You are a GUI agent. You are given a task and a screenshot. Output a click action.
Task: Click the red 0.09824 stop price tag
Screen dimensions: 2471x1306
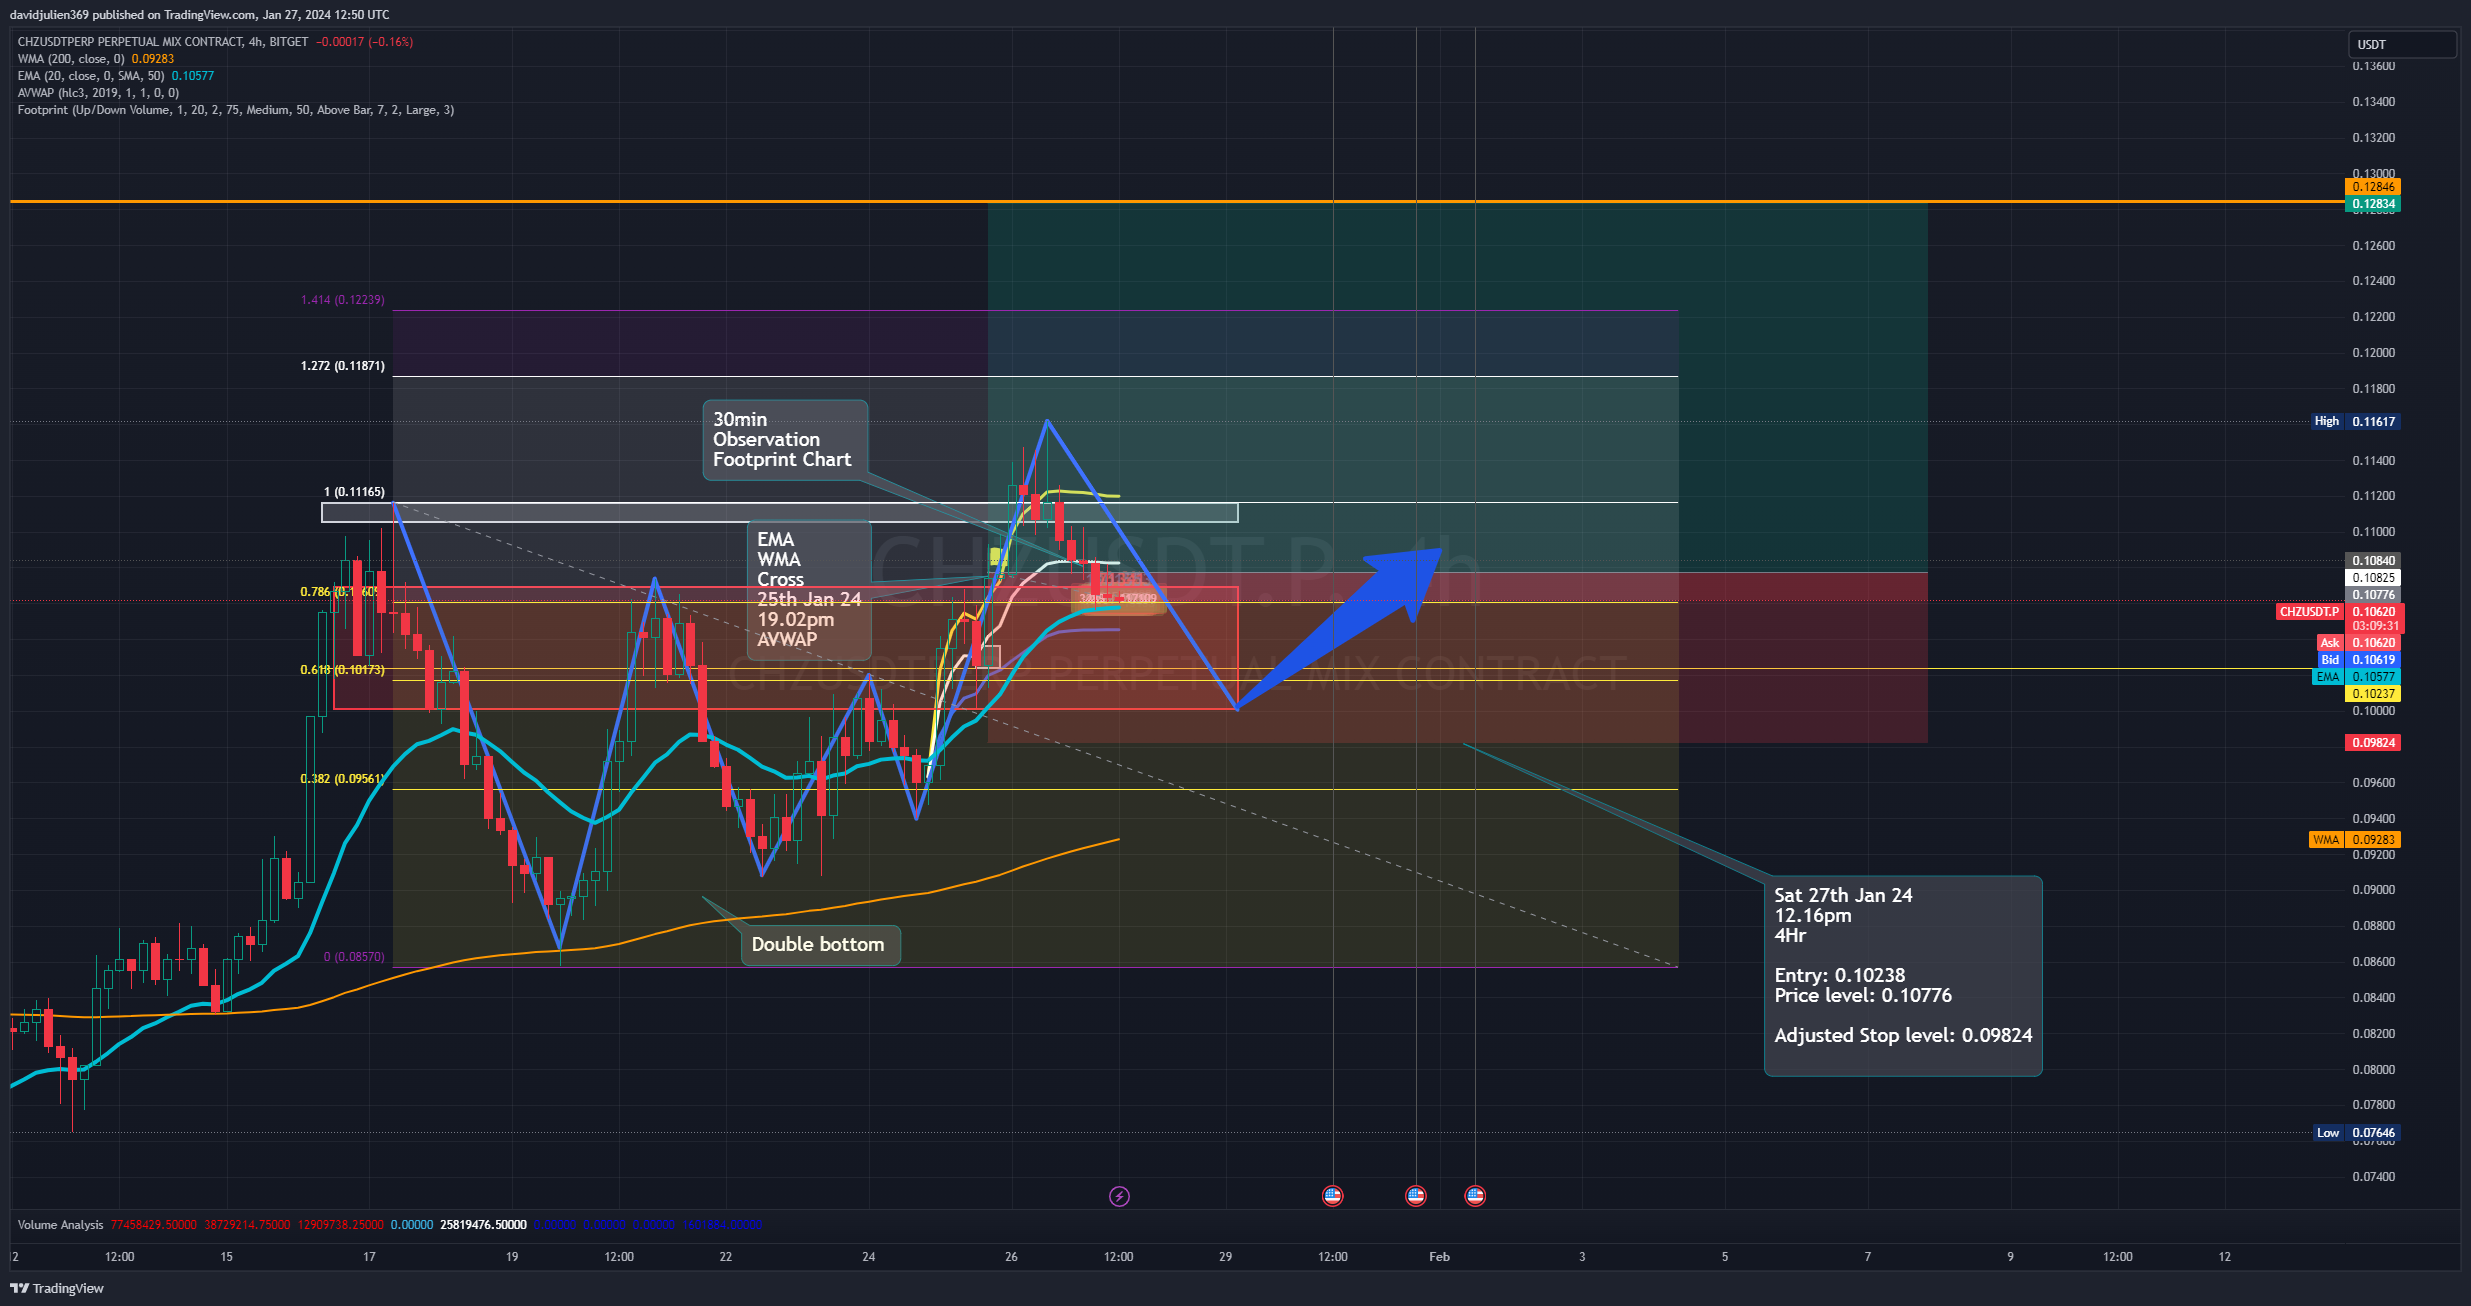2372,743
